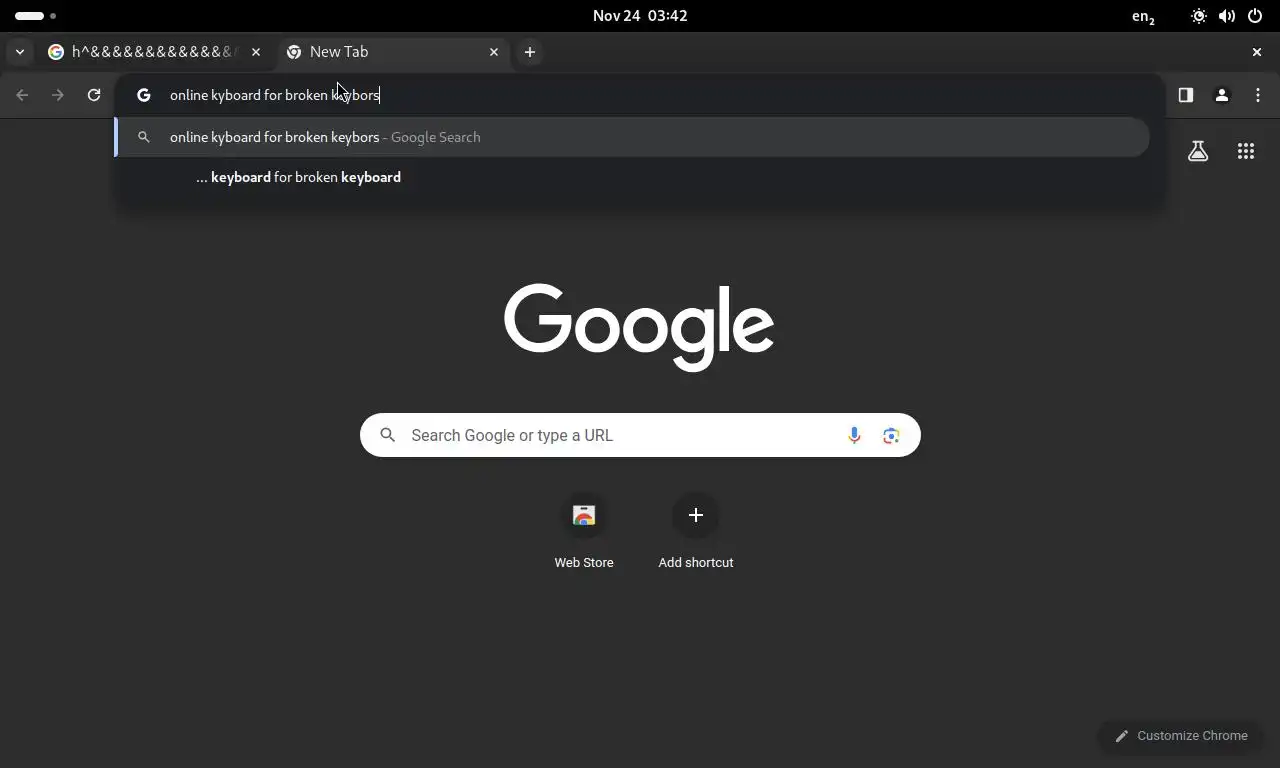The image size is (1280, 768).
Task: Open brightness indicator in system tray
Action: tap(1199, 16)
